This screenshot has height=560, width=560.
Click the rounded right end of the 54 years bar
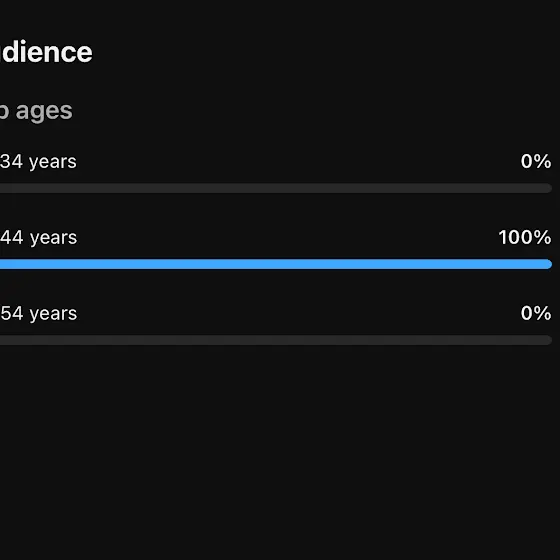coord(548,340)
